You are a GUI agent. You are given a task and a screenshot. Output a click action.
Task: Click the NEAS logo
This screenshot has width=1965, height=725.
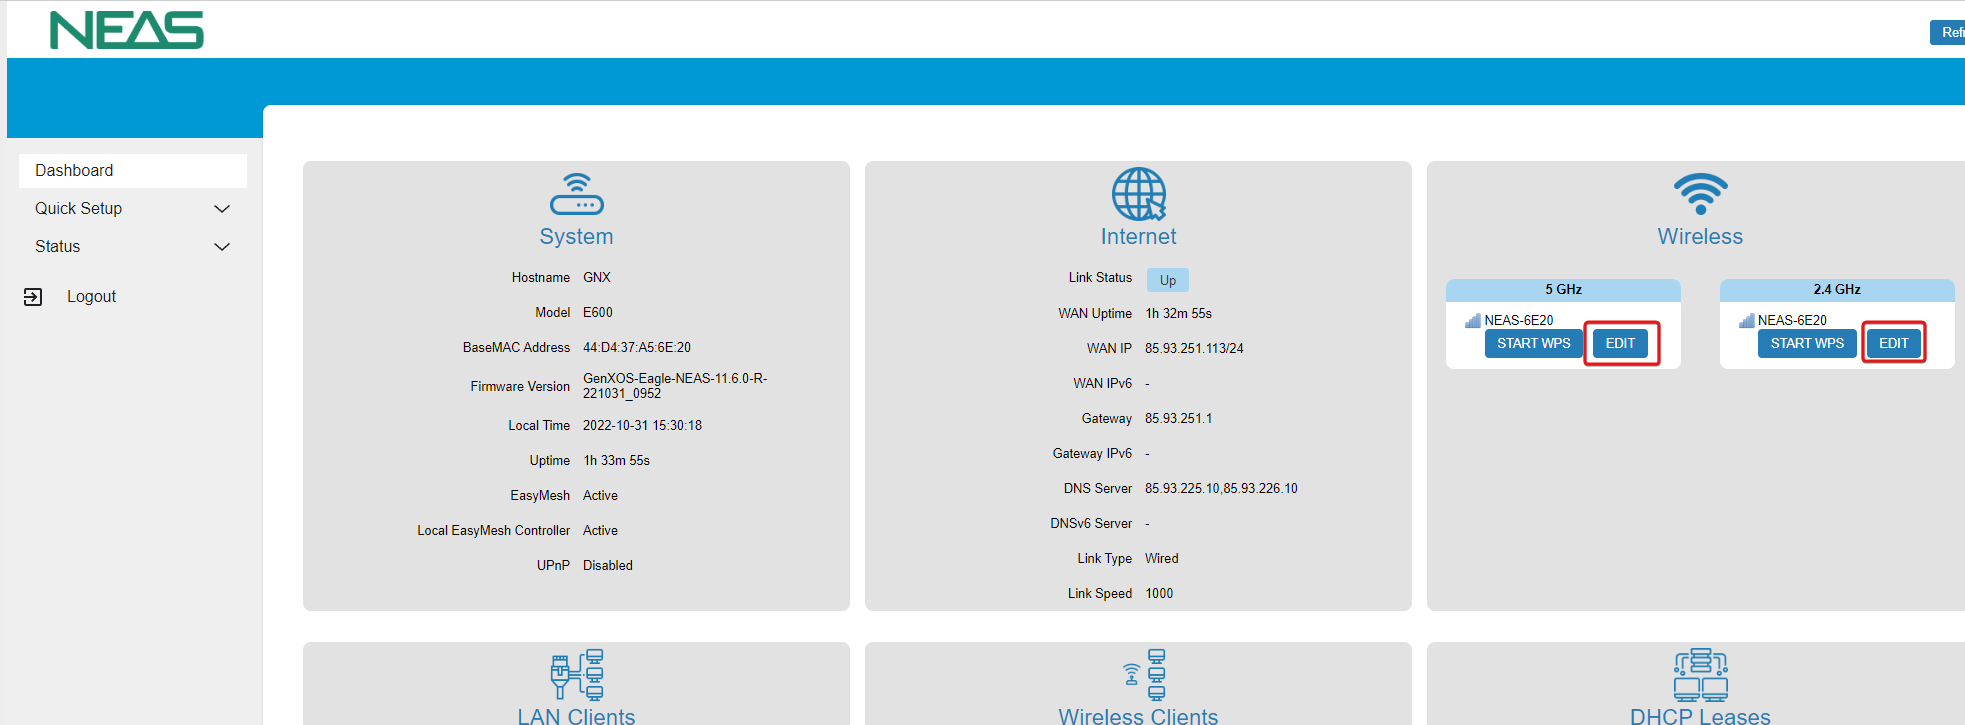point(127,30)
